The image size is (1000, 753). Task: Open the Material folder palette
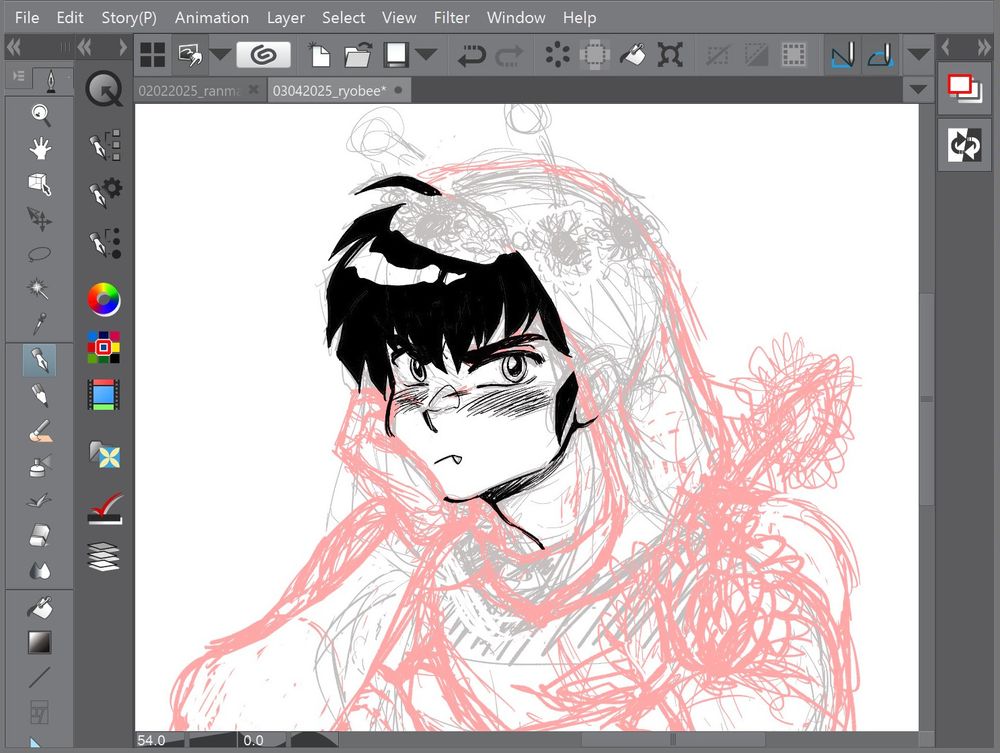(x=105, y=454)
